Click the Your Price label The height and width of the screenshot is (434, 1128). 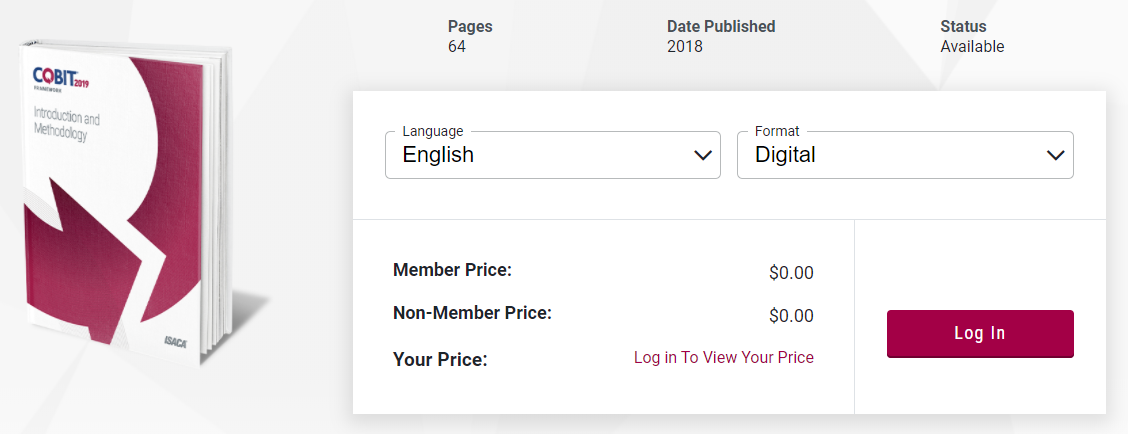click(440, 358)
